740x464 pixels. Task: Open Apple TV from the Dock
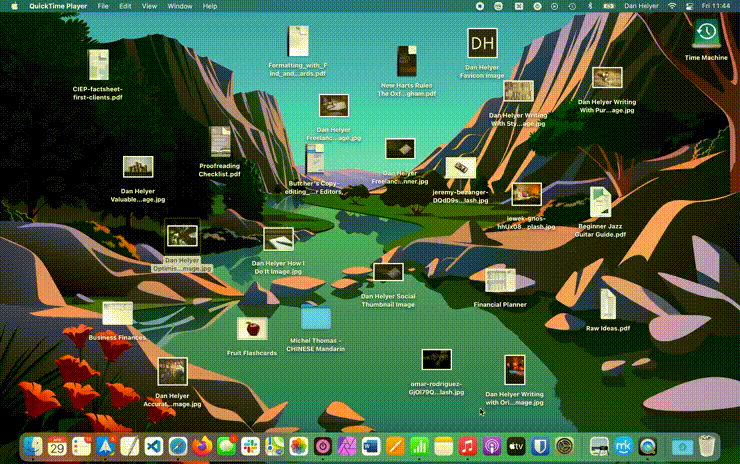click(516, 446)
